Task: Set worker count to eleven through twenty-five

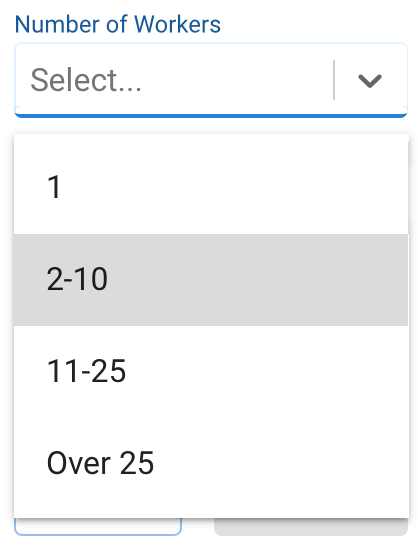Action: [211, 372]
